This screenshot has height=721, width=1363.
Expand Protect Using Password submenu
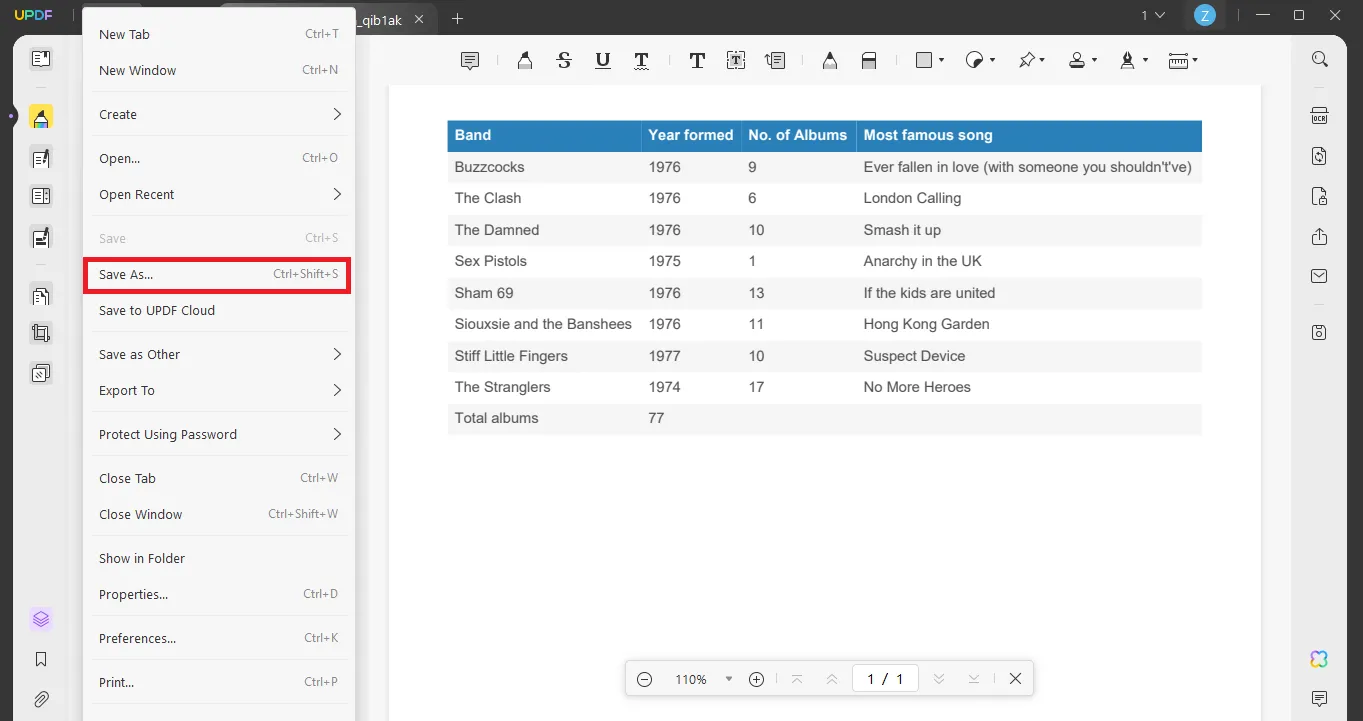220,435
